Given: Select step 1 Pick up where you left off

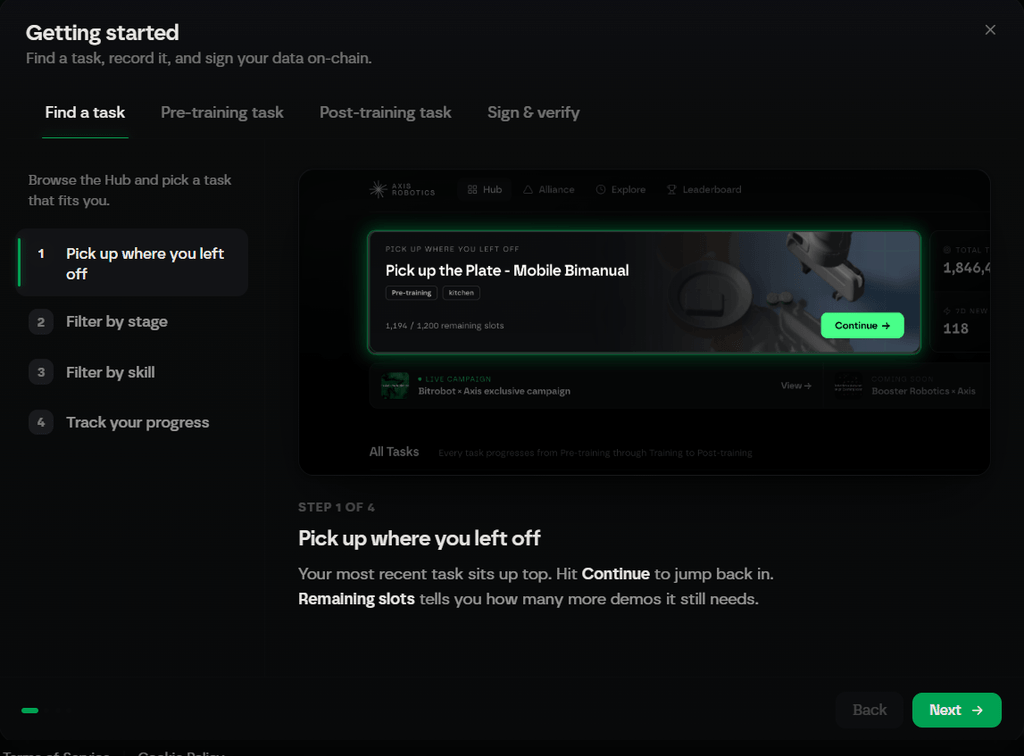Looking at the screenshot, I should [x=132, y=263].
